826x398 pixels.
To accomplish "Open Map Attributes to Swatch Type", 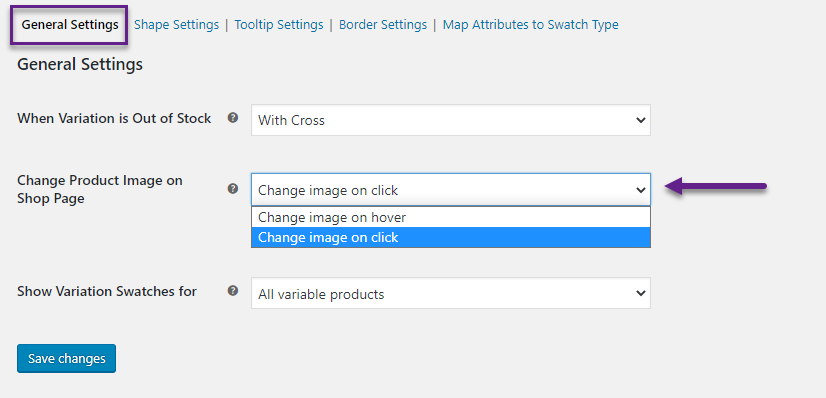I will [x=530, y=25].
